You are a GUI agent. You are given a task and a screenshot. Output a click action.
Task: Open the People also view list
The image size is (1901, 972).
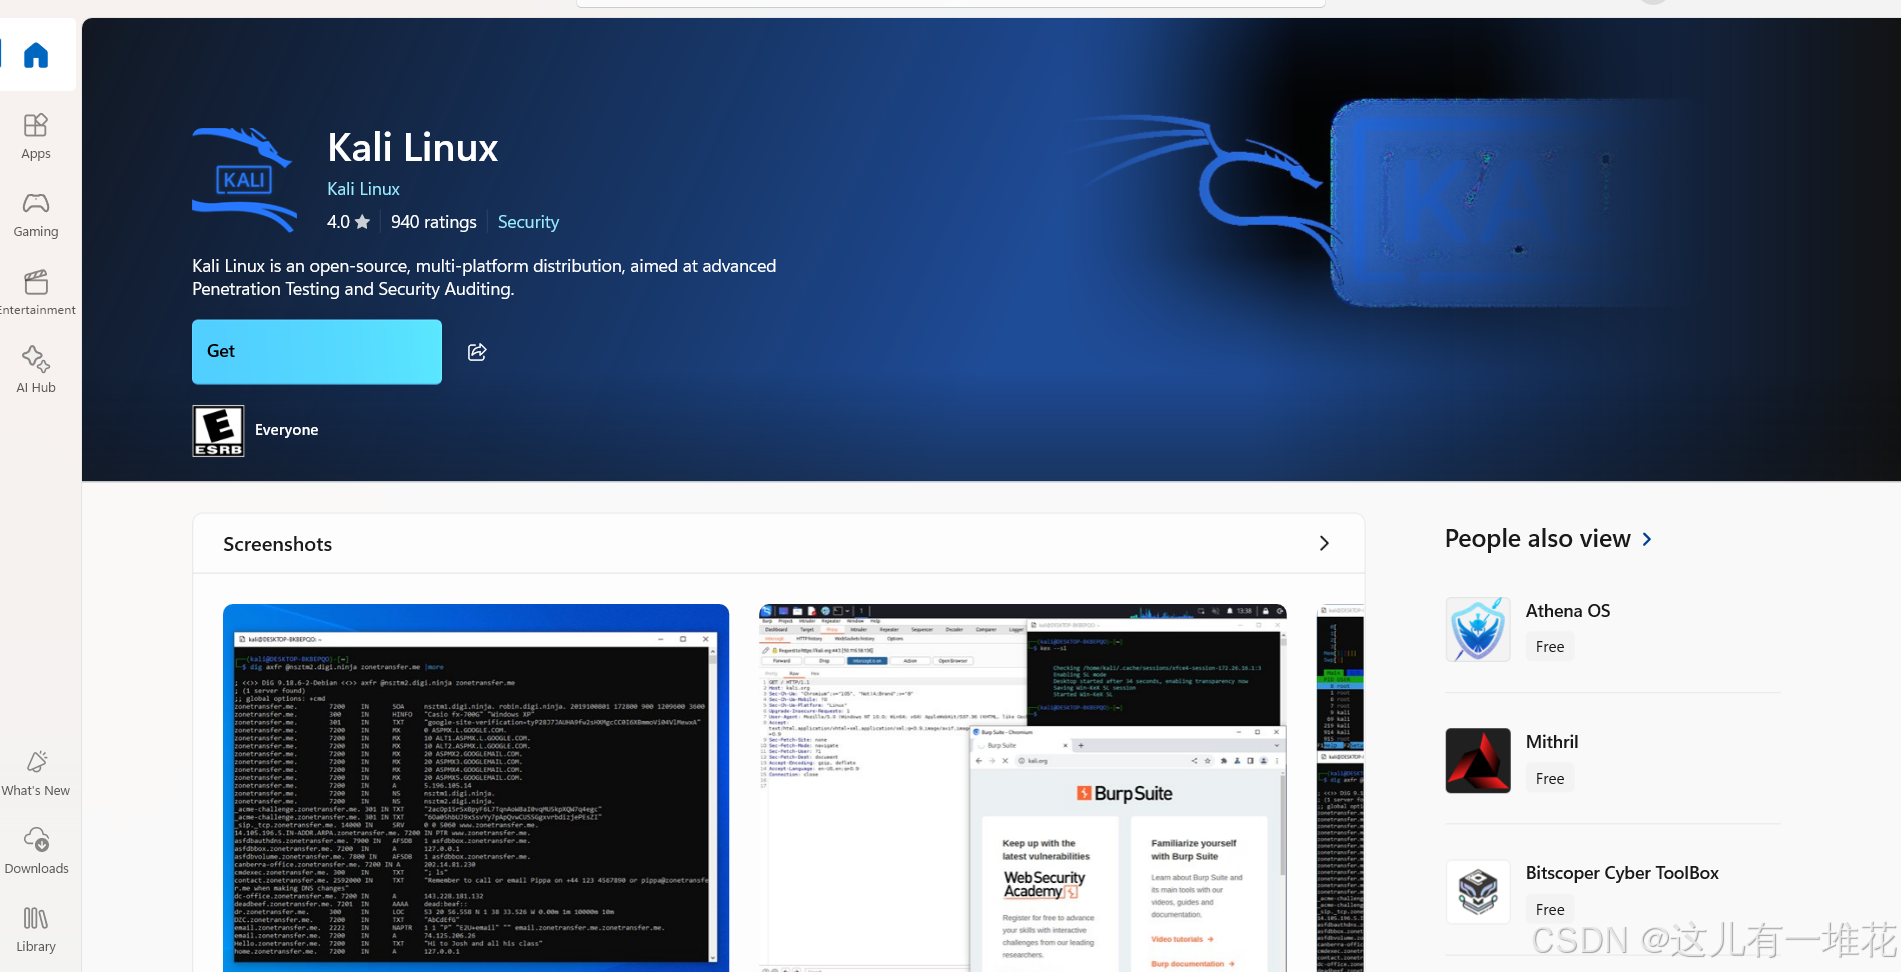(1537, 539)
